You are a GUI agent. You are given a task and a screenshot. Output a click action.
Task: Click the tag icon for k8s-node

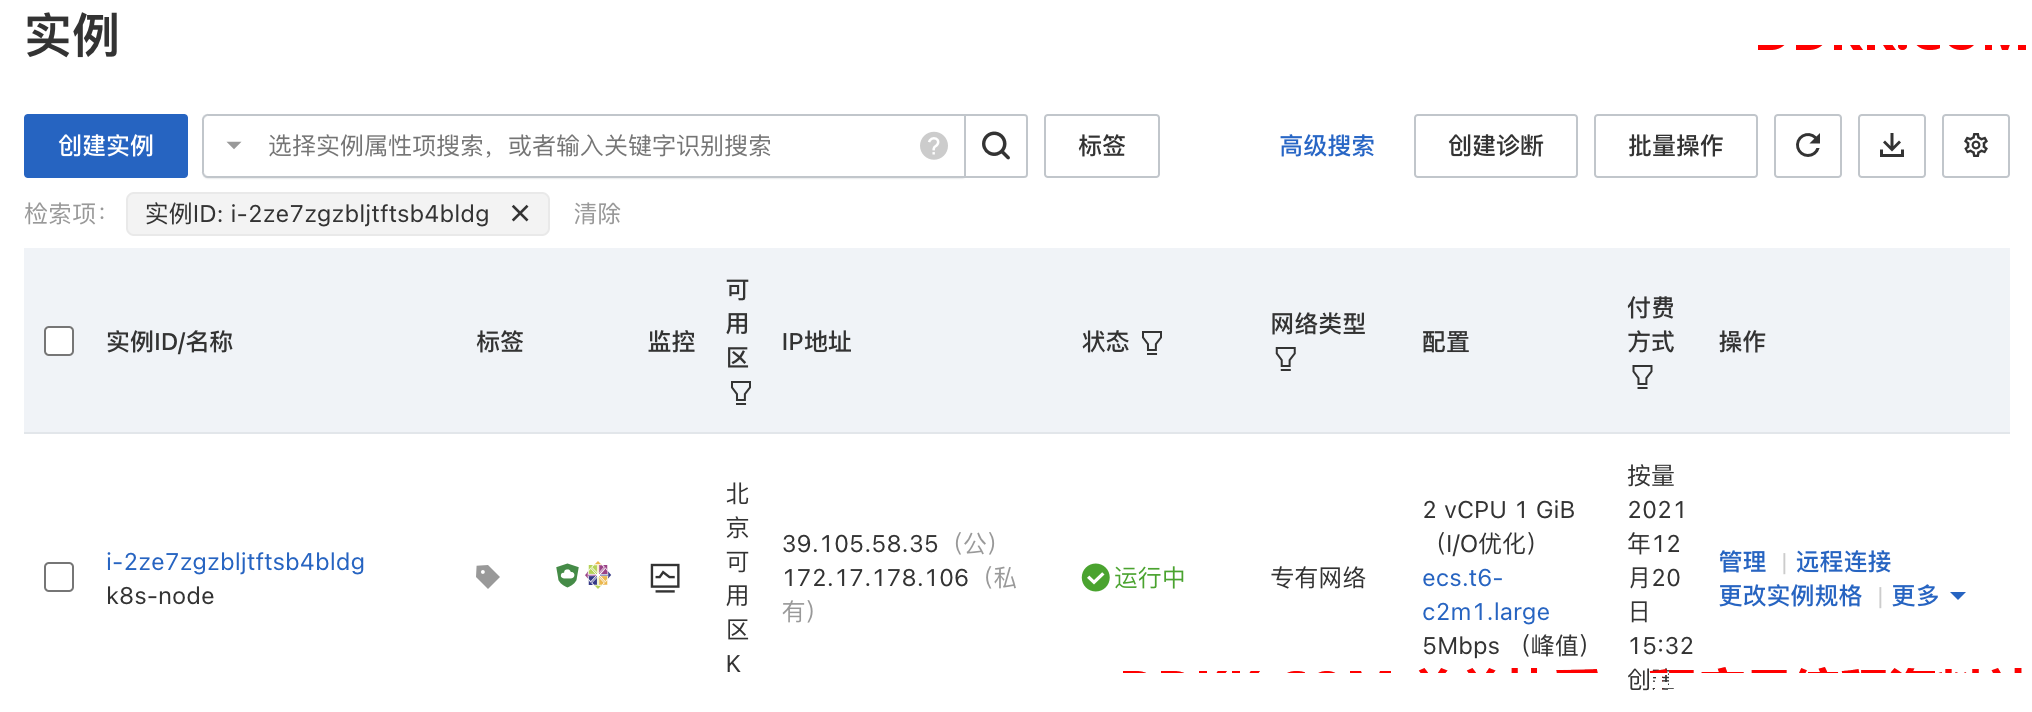487,576
